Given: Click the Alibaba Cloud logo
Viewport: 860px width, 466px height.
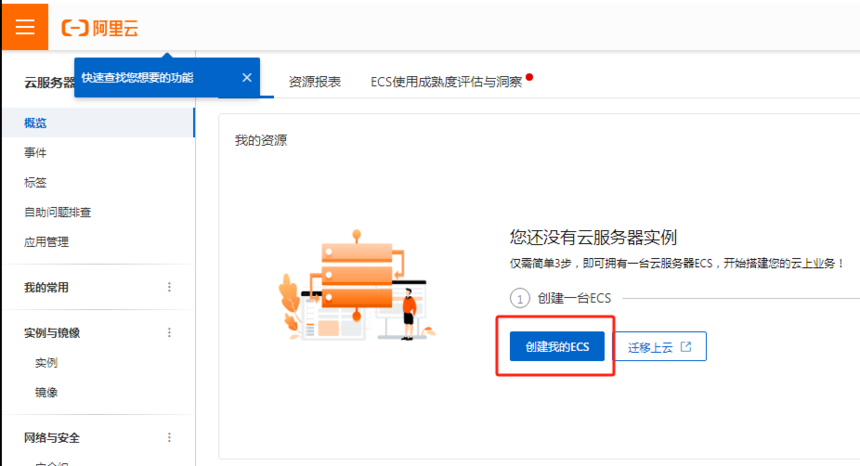Looking at the screenshot, I should coord(100,27).
